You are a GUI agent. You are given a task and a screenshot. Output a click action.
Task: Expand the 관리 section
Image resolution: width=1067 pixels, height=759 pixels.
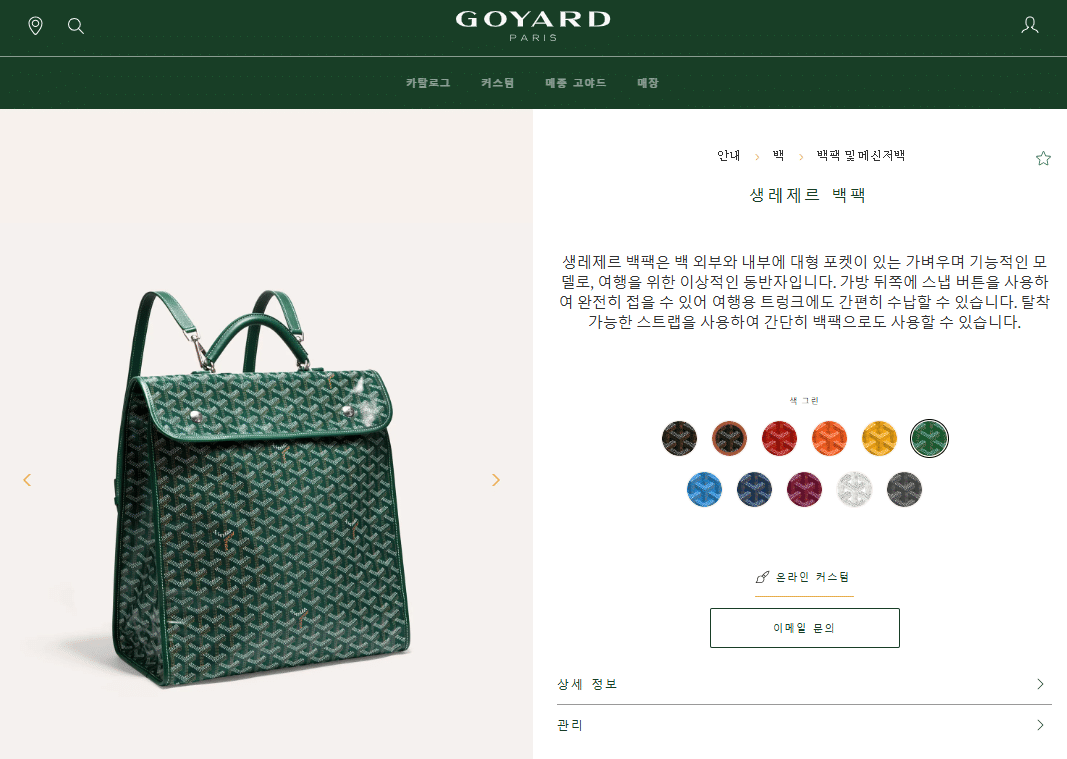pyautogui.click(x=804, y=725)
